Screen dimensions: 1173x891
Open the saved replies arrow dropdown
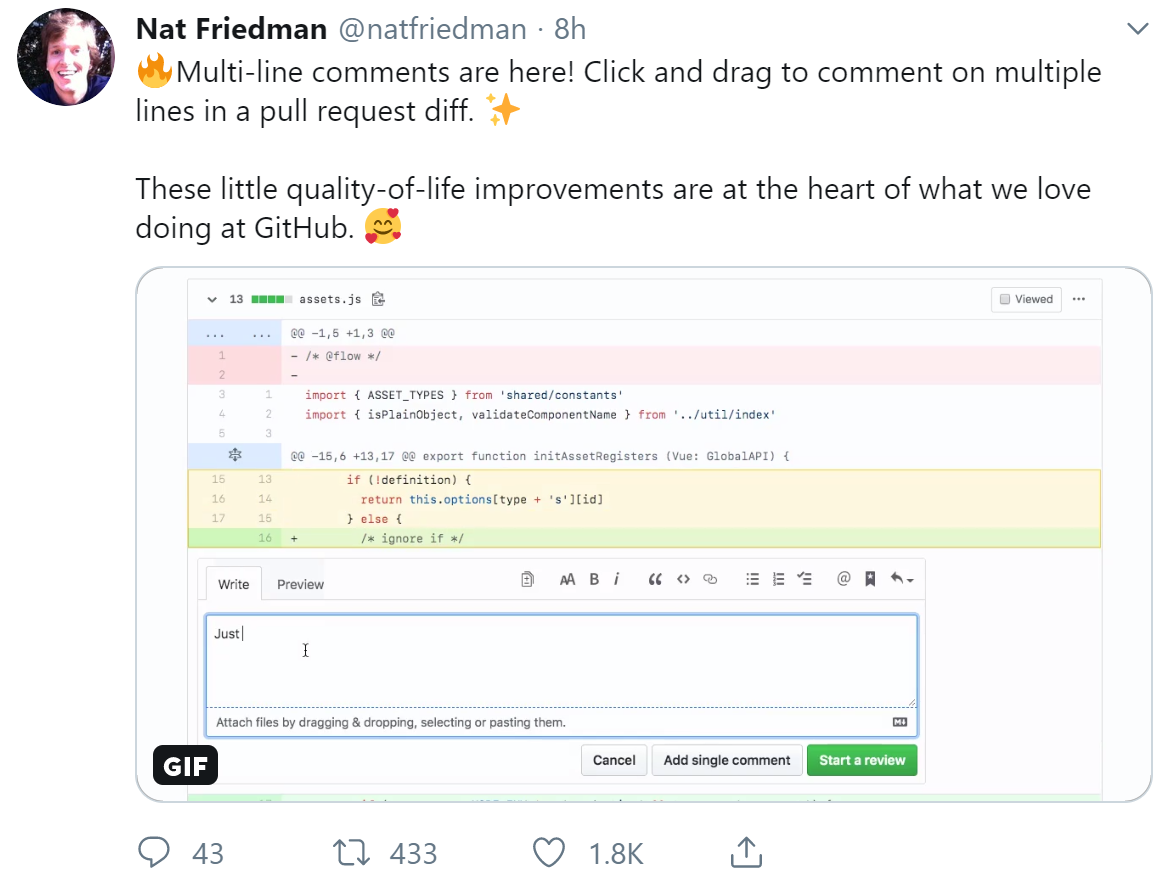pyautogui.click(x=901, y=578)
